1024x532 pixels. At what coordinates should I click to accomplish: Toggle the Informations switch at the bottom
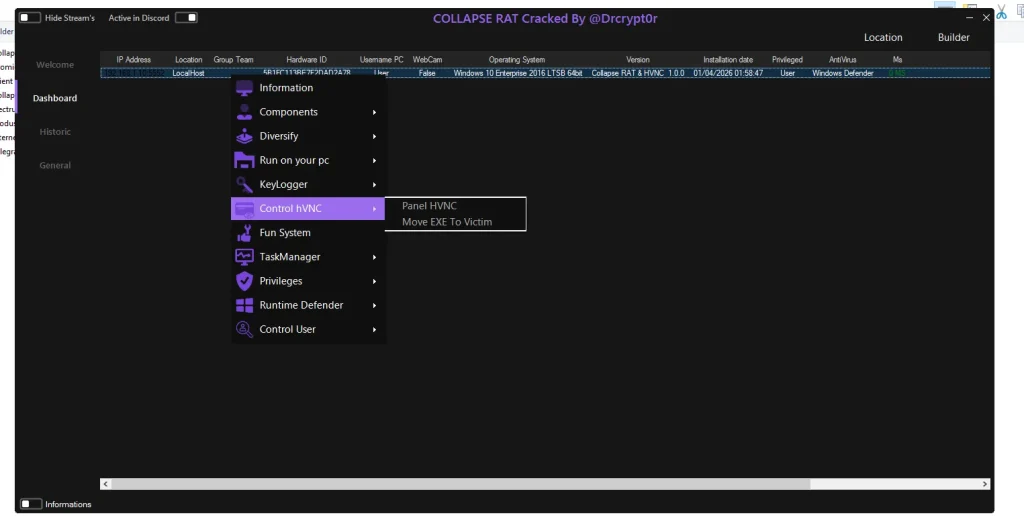click(31, 504)
